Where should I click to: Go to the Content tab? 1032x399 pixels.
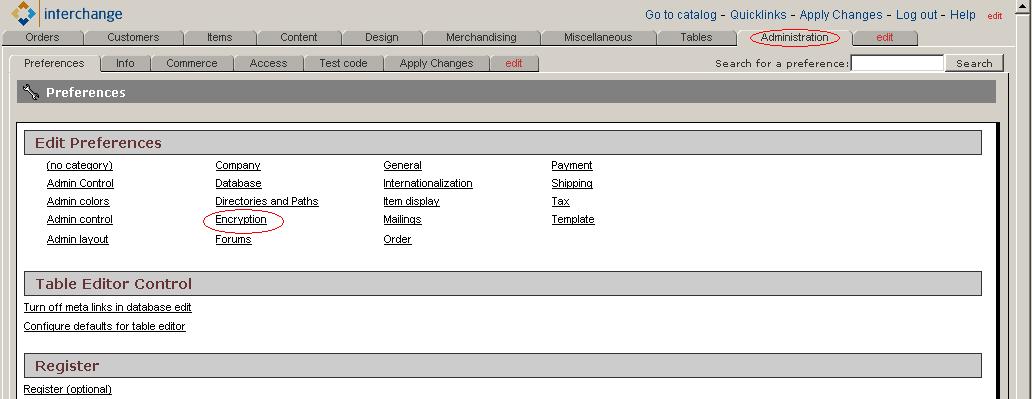coord(298,38)
